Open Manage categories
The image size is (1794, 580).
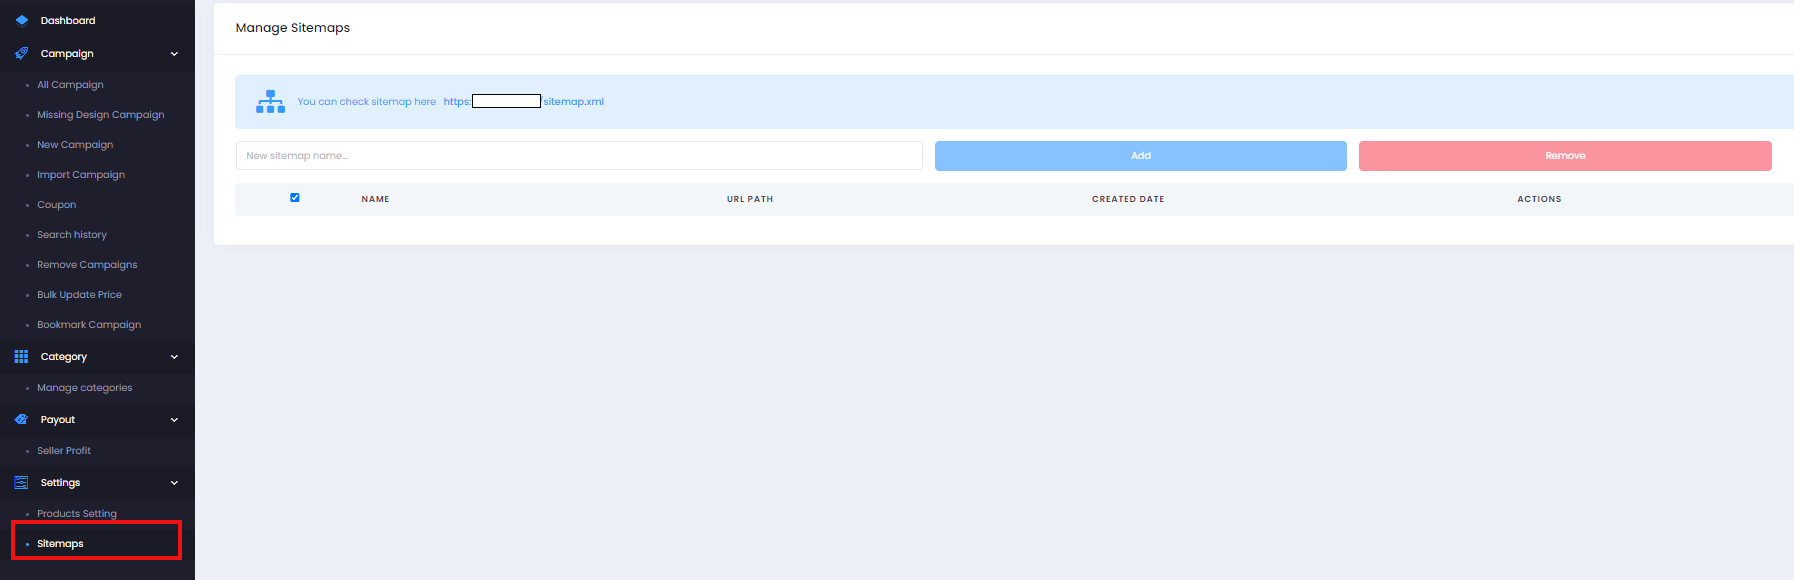(85, 388)
